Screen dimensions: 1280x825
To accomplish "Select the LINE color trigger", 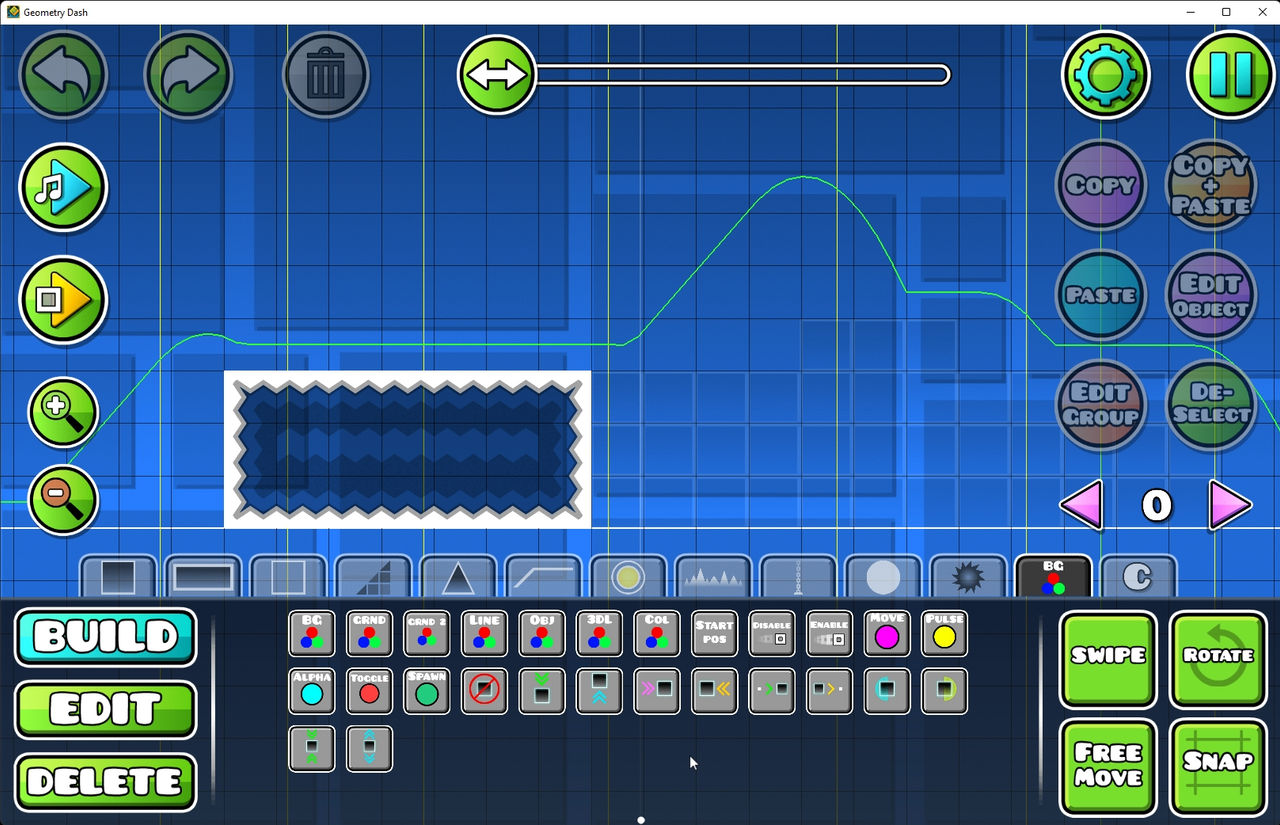I will click(484, 633).
